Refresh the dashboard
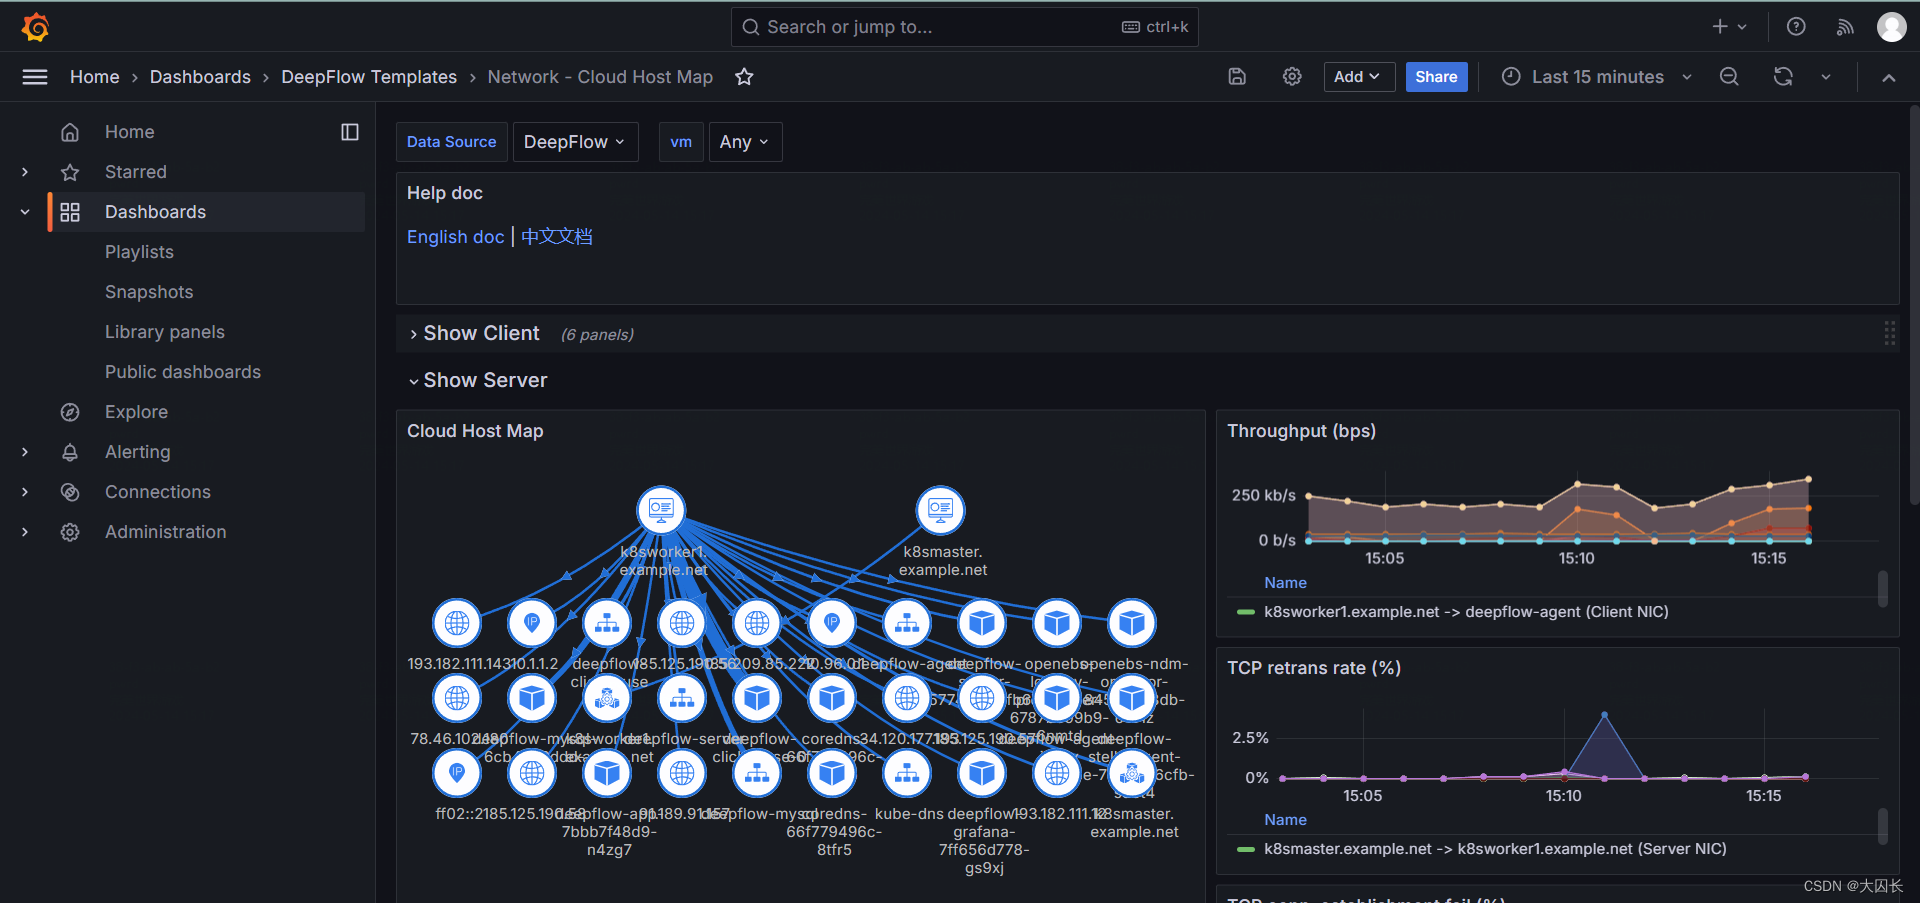This screenshot has width=1920, height=903. (x=1783, y=77)
